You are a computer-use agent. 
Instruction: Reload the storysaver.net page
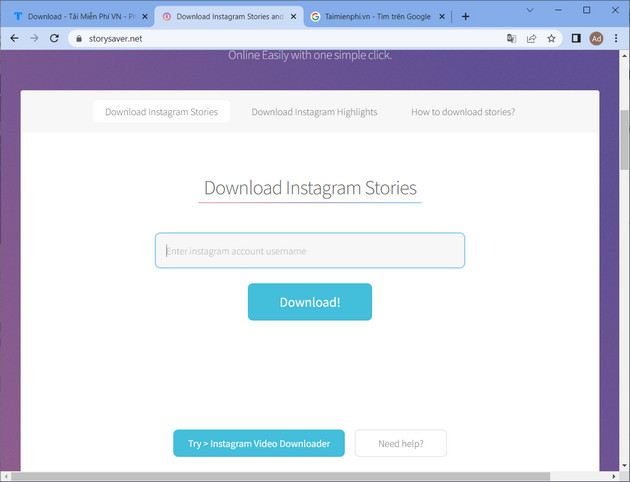coord(54,39)
